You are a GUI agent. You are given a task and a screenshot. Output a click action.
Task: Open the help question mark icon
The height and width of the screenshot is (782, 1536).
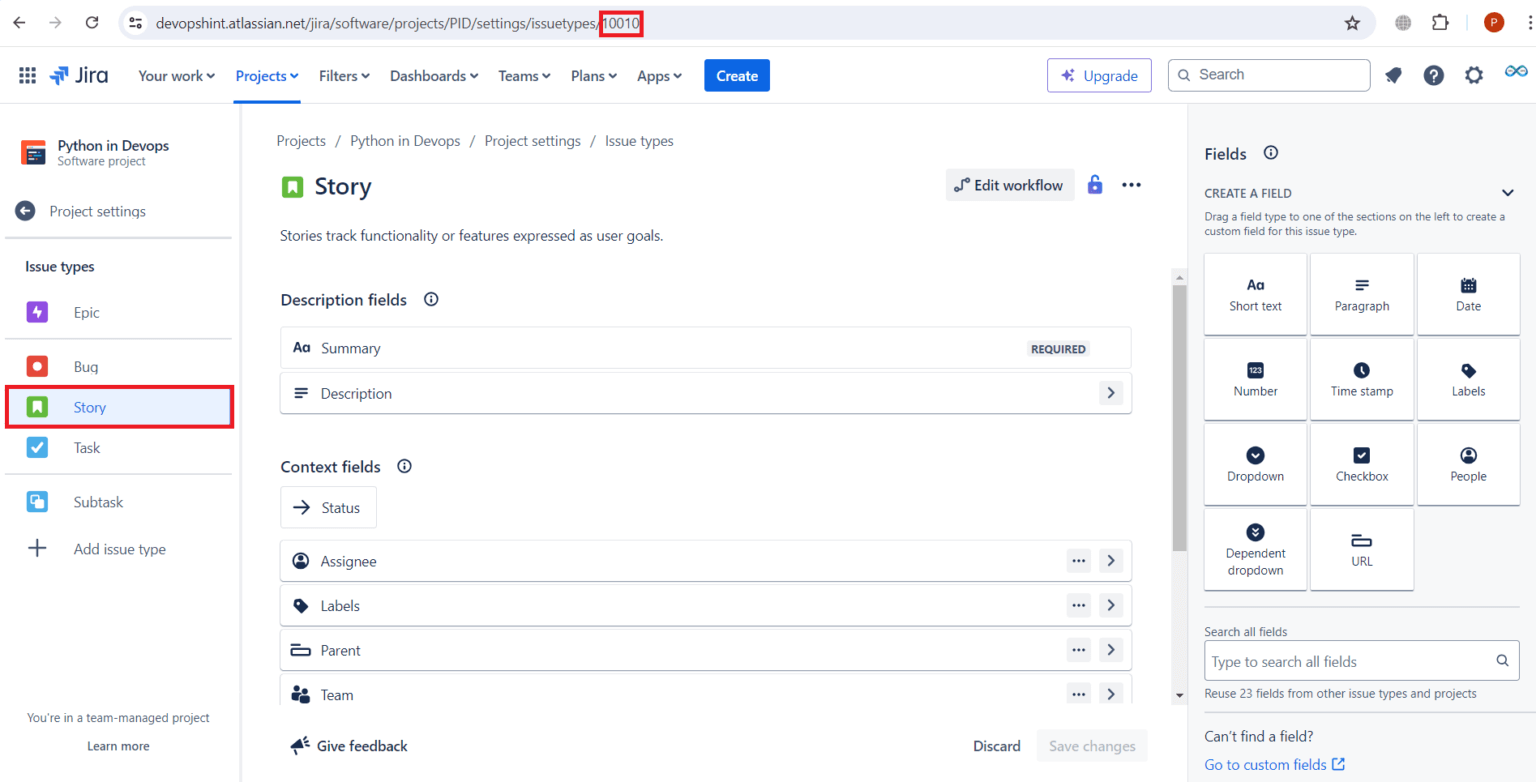[x=1433, y=76]
